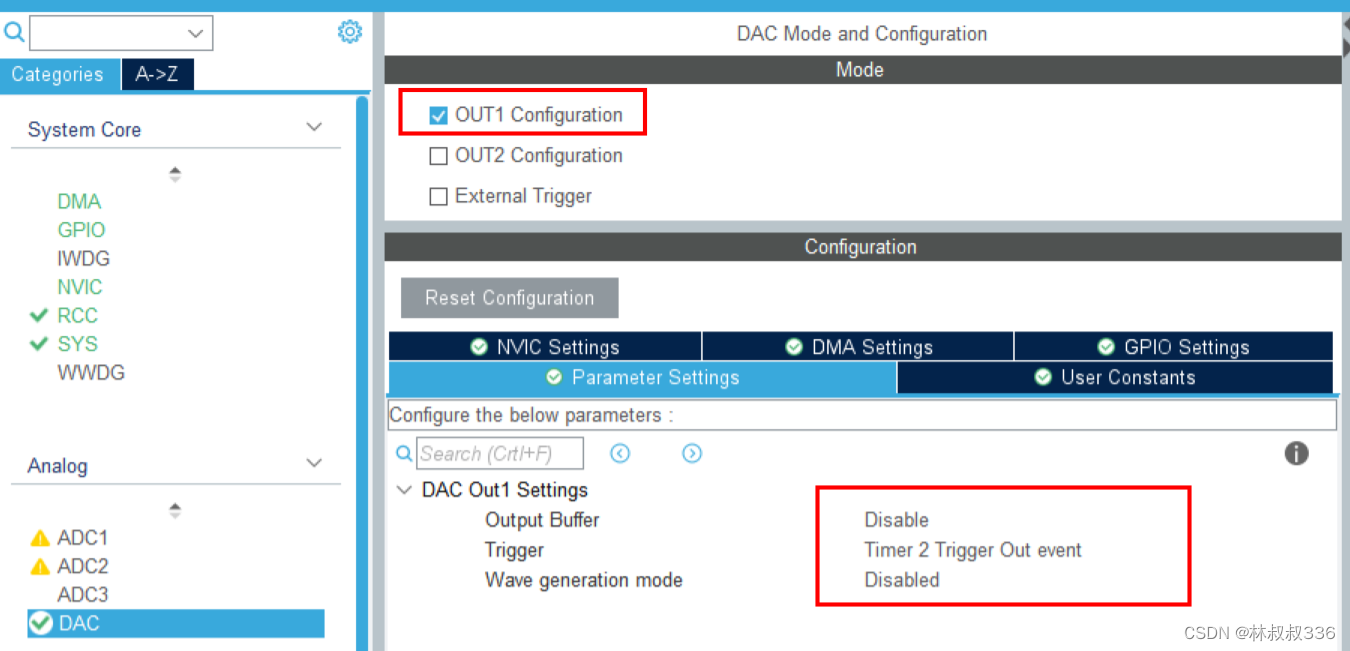Open the GPIO Settings tab

(1174, 347)
